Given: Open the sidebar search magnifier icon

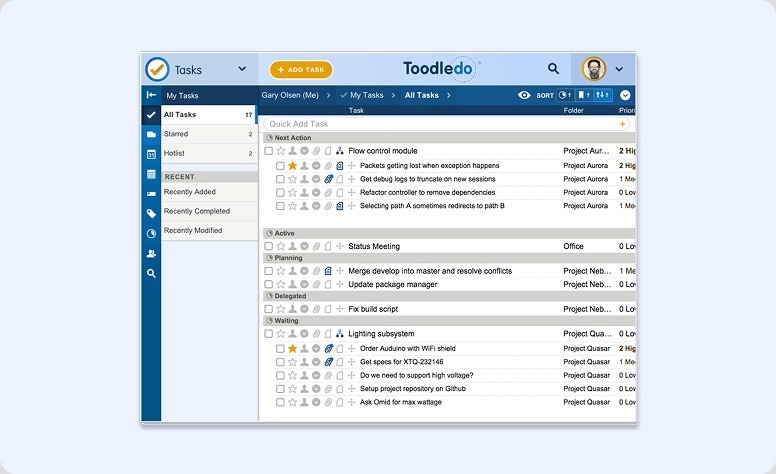Looking at the screenshot, I should tap(151, 273).
